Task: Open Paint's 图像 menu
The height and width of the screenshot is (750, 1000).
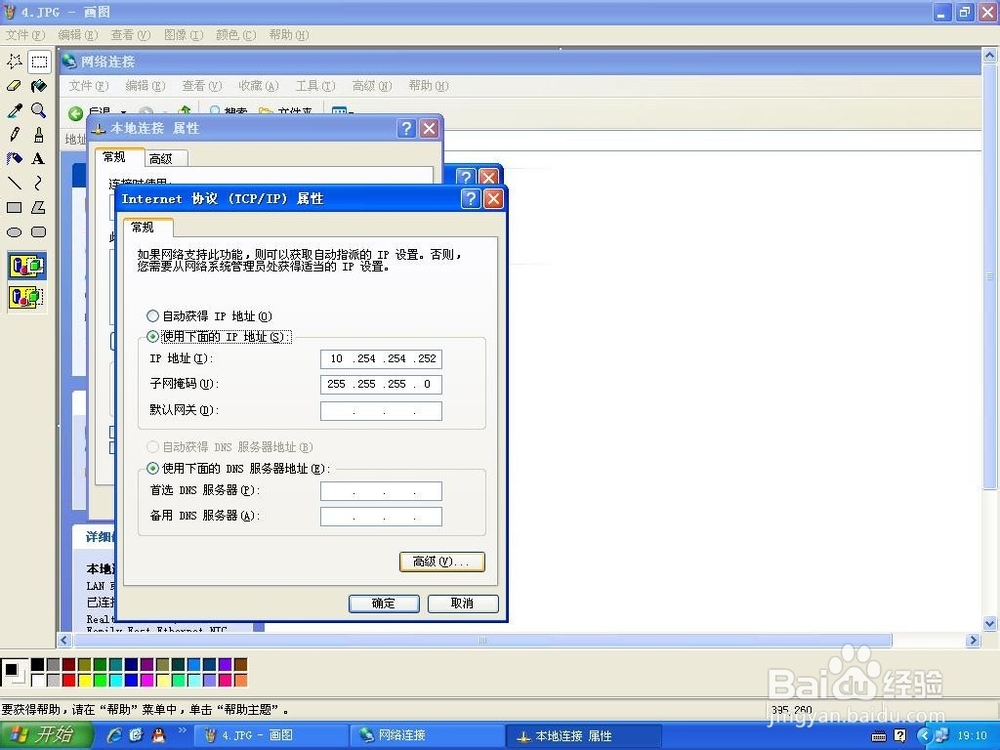Action: [x=182, y=34]
